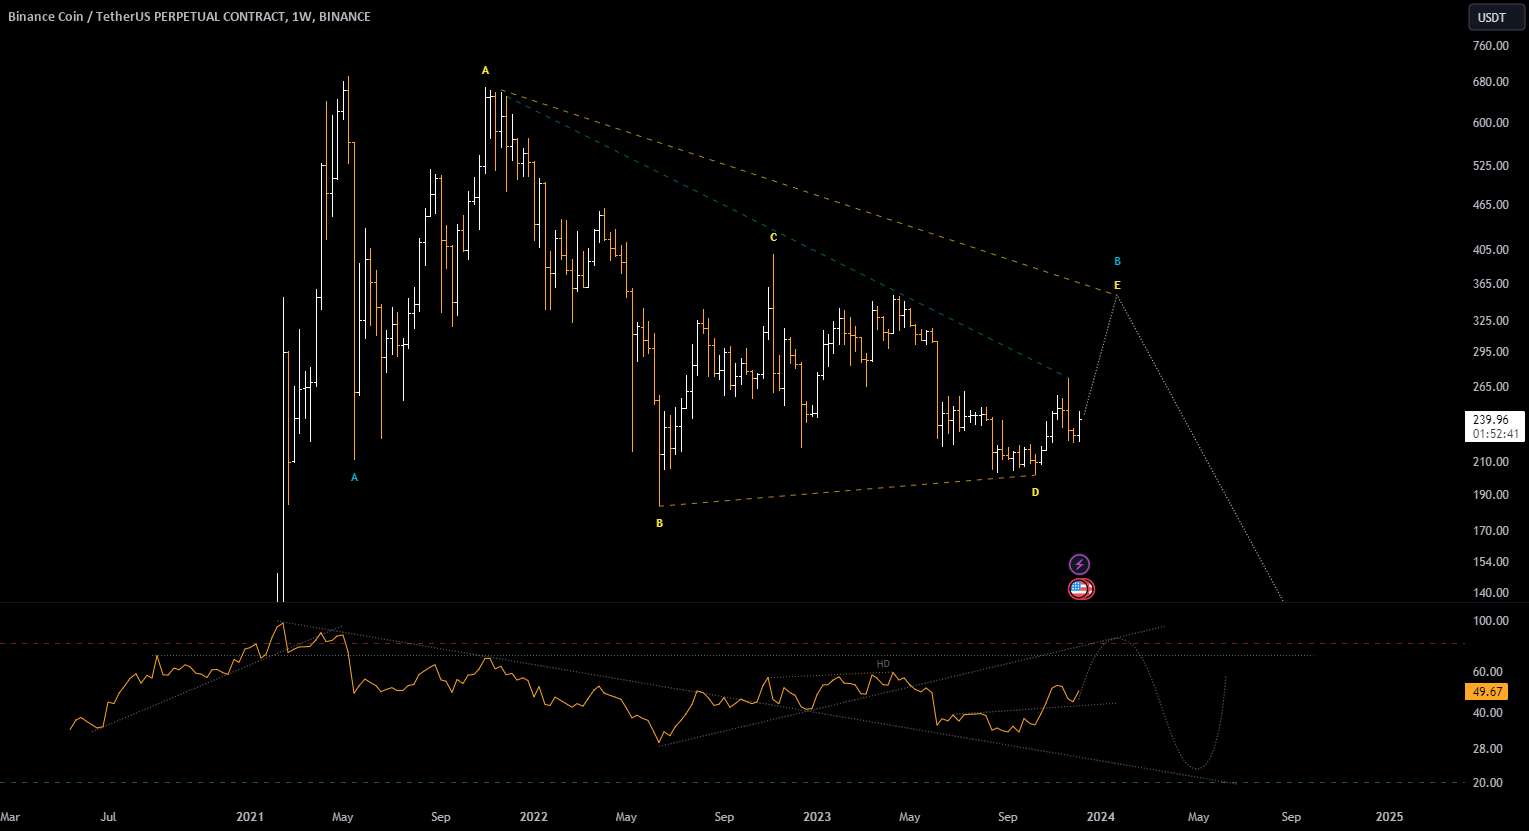Click the 525.00 price axis label
Screen dimensions: 1529x831
[x=1490, y=165]
